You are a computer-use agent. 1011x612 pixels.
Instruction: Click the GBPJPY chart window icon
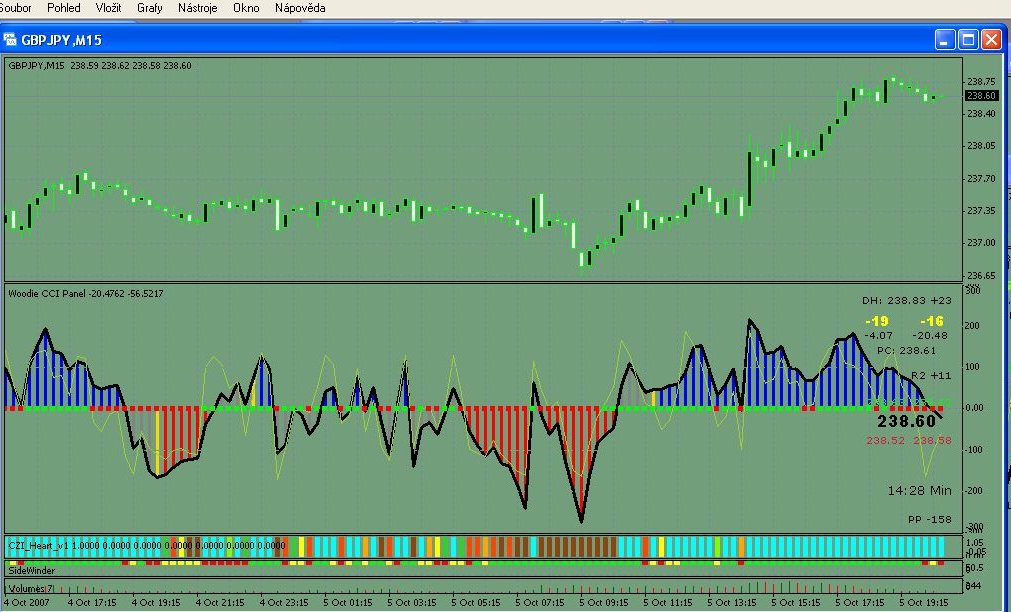pos(10,39)
